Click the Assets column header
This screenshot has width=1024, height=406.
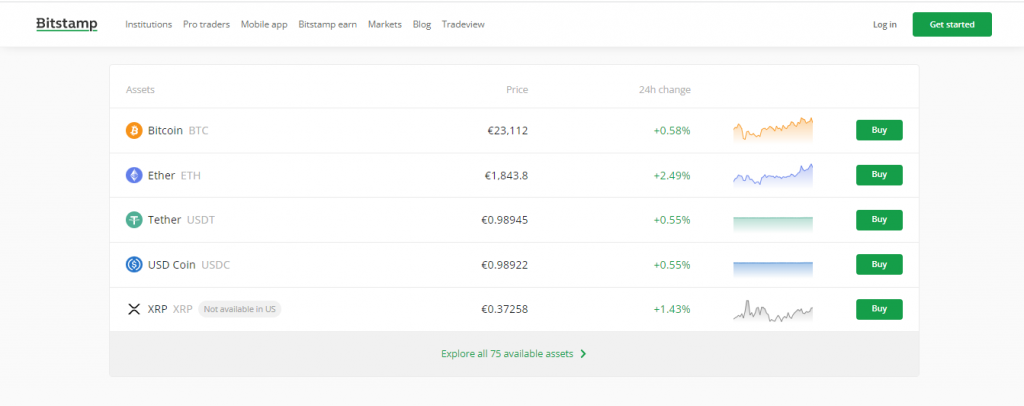(140, 90)
